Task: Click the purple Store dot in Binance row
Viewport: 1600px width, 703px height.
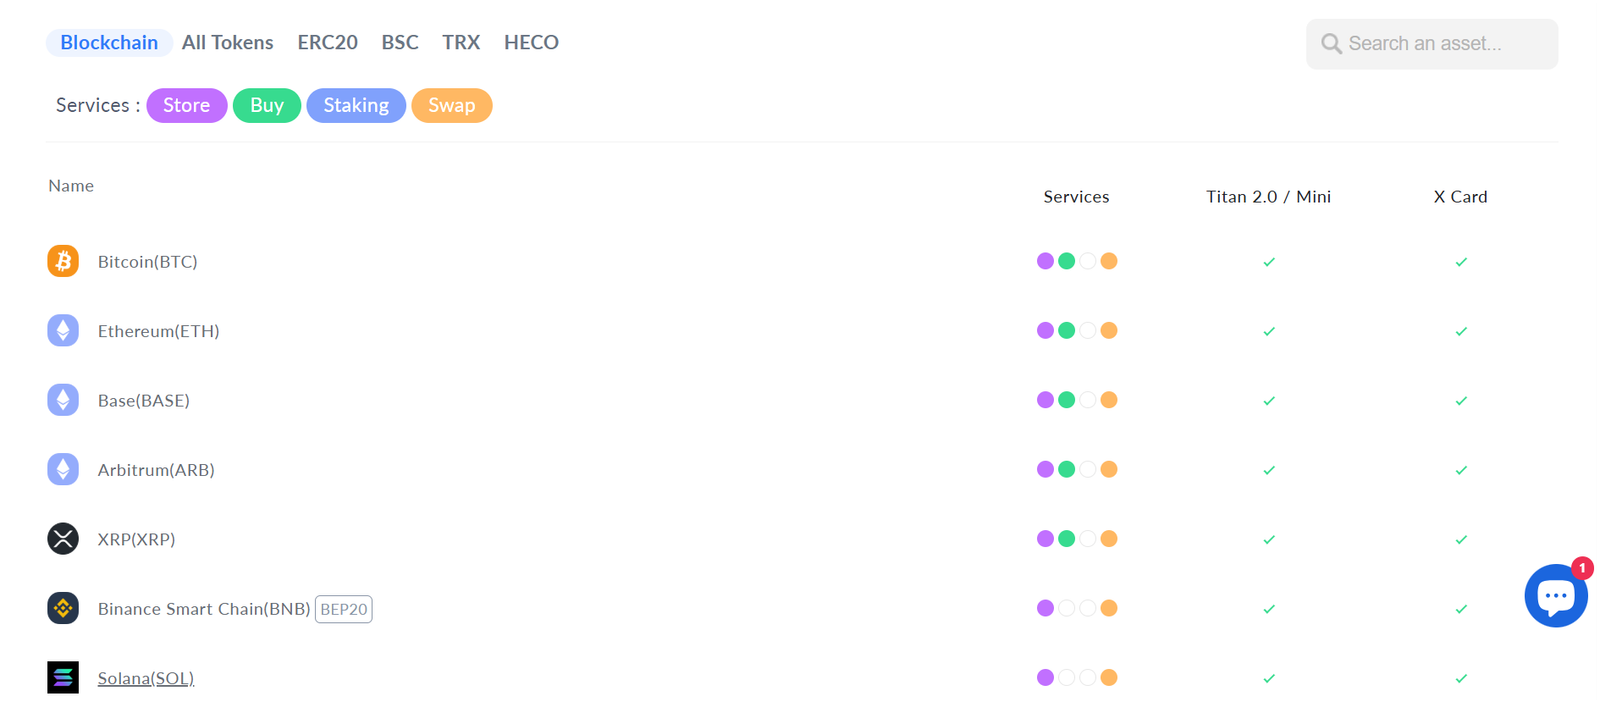Action: tap(1045, 608)
